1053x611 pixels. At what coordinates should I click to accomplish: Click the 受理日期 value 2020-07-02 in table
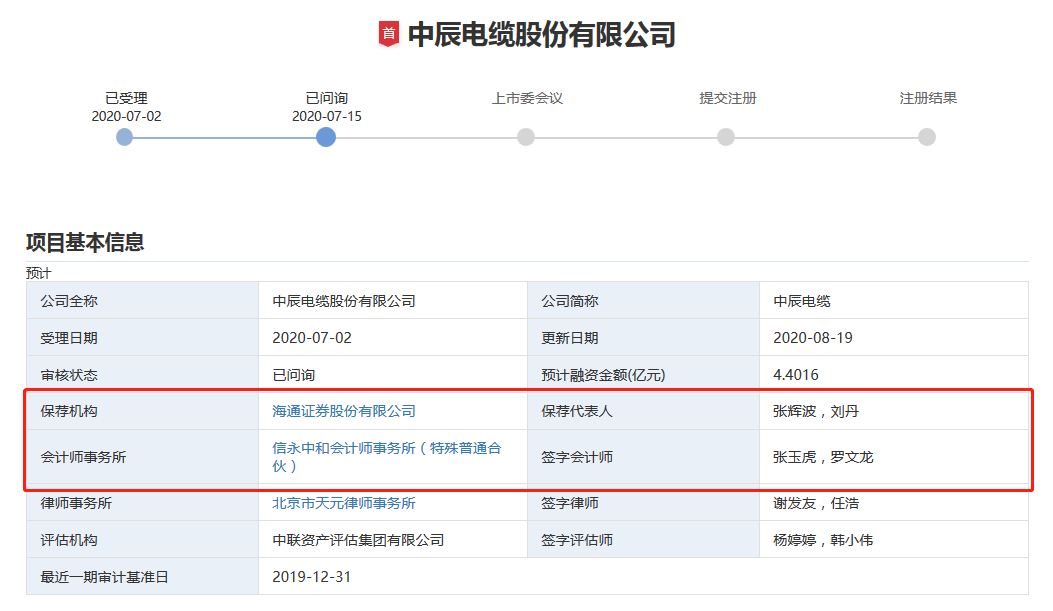(x=312, y=338)
